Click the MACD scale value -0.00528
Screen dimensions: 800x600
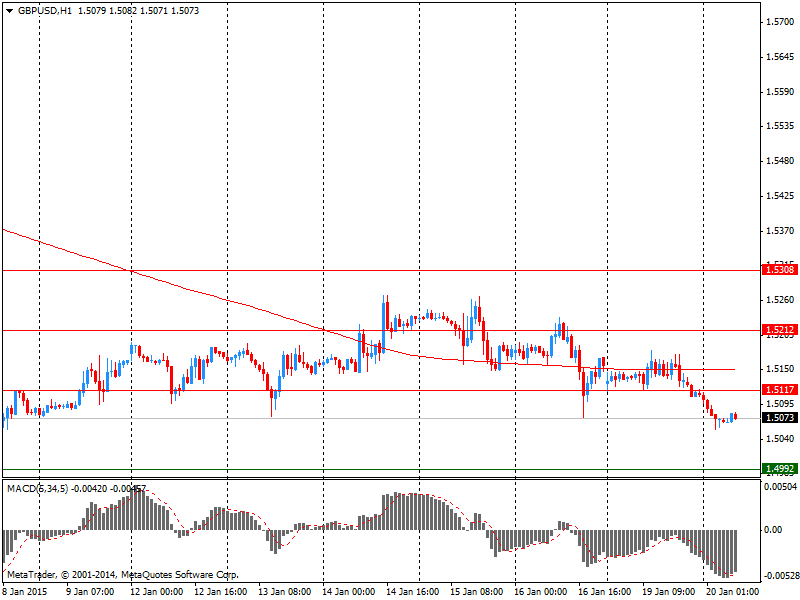(780, 576)
